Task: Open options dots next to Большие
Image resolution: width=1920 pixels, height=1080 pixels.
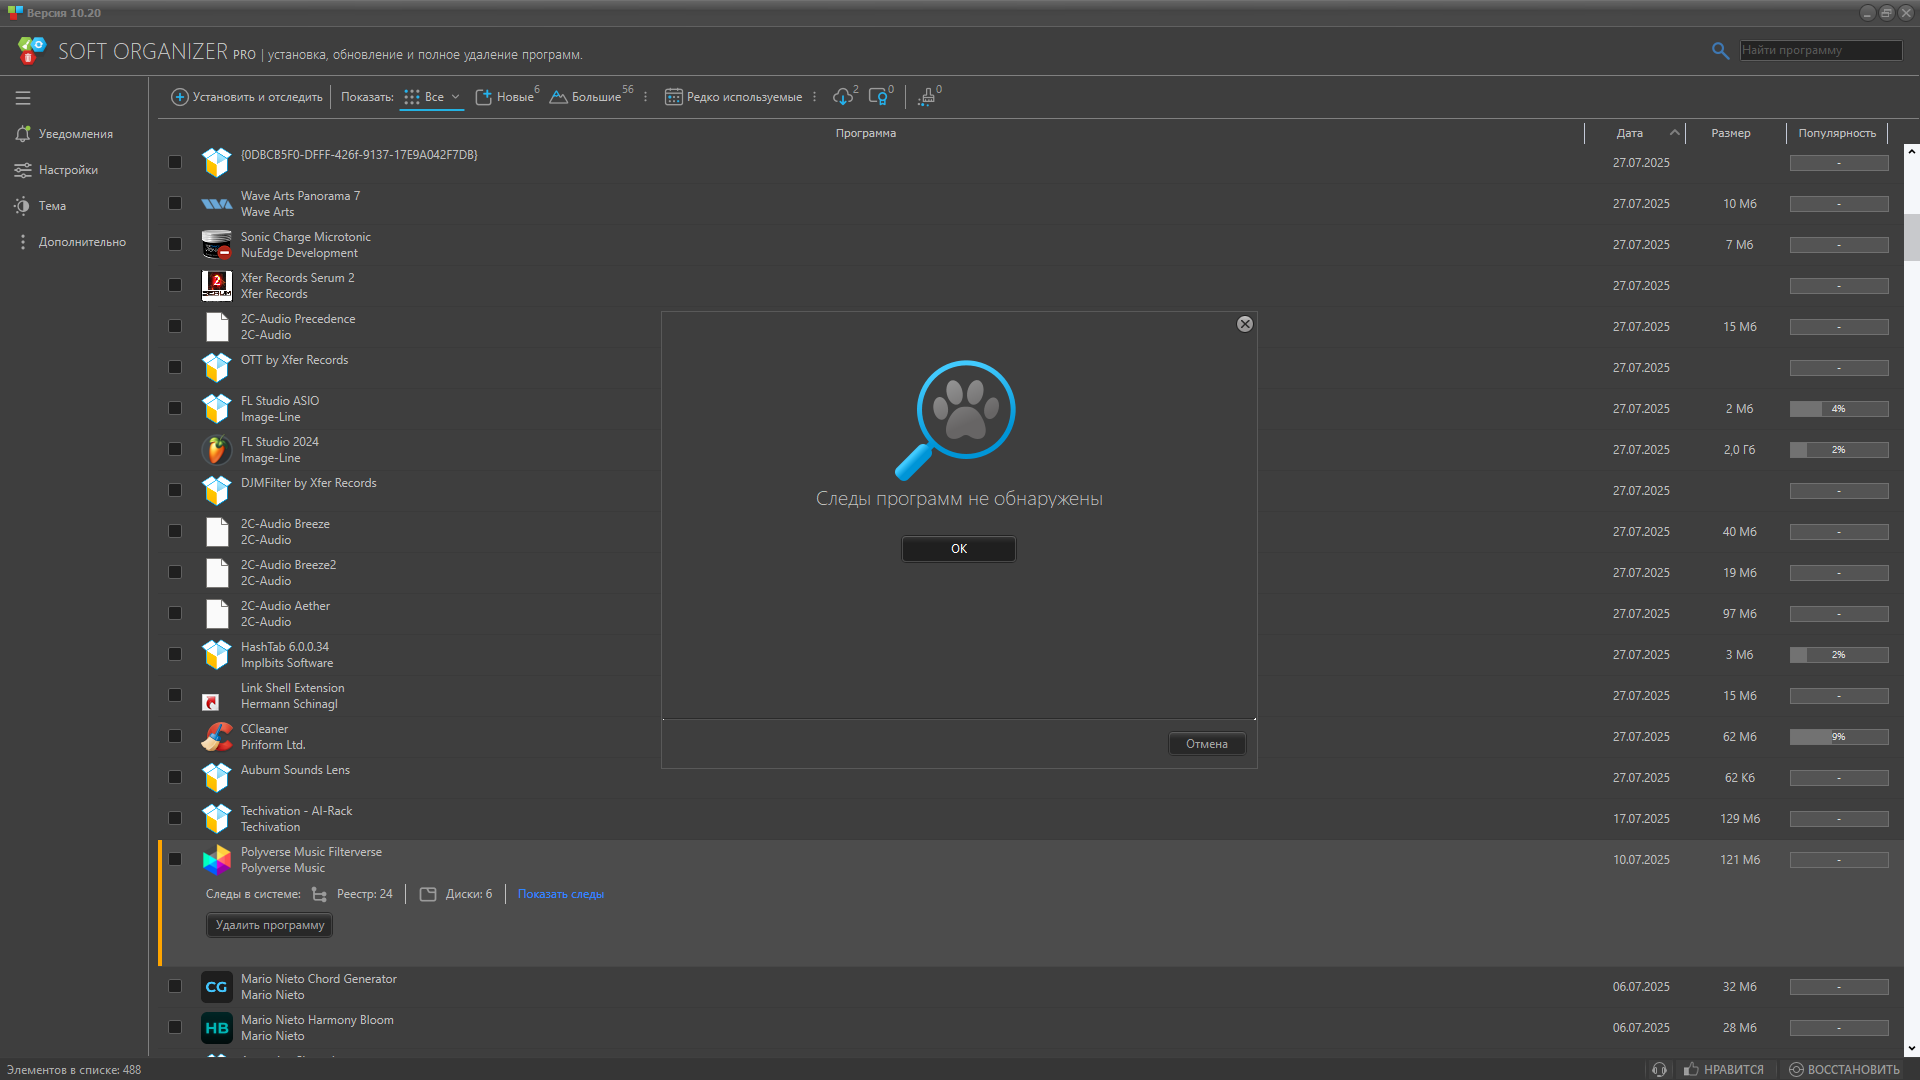Action: point(645,97)
